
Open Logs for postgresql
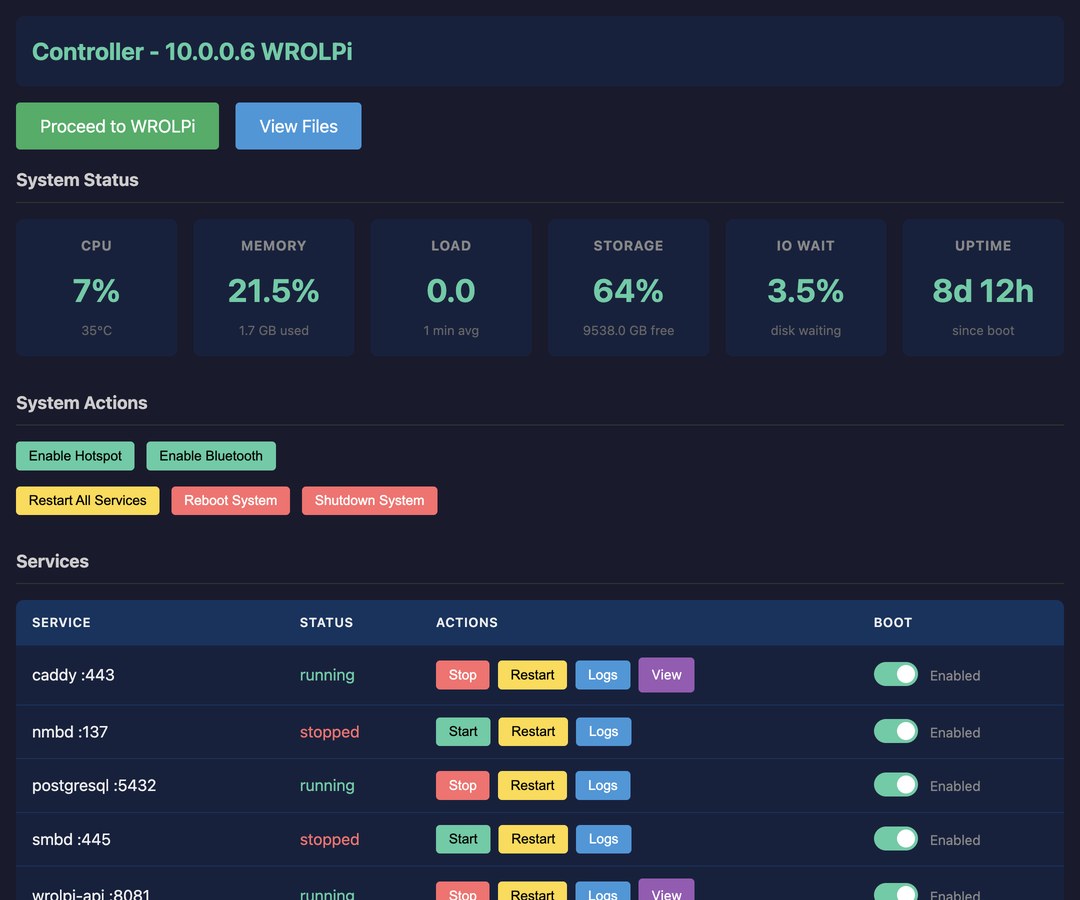(603, 785)
